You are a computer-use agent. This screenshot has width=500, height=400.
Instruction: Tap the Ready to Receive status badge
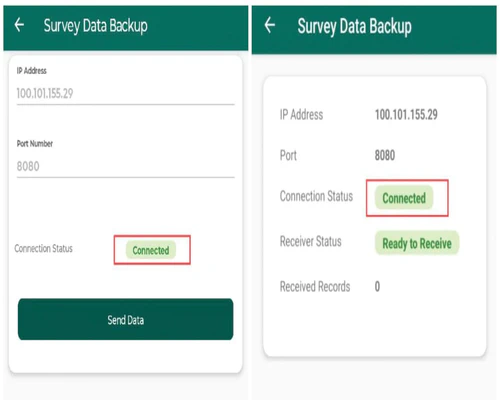[417, 243]
